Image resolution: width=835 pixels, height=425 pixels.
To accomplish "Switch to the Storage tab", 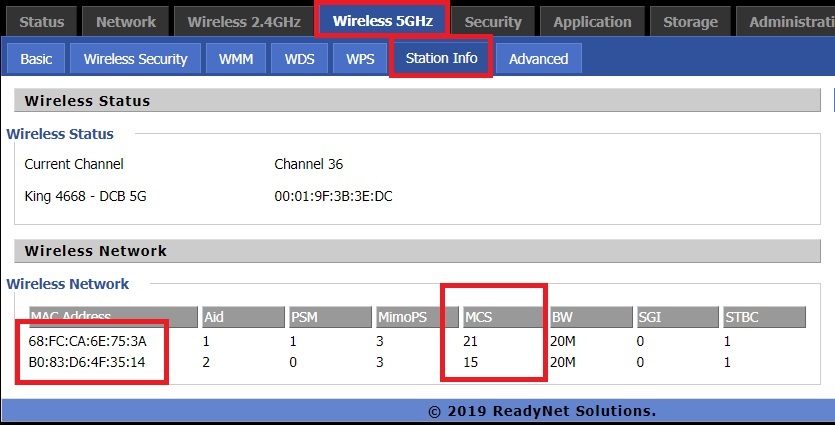I will point(690,21).
